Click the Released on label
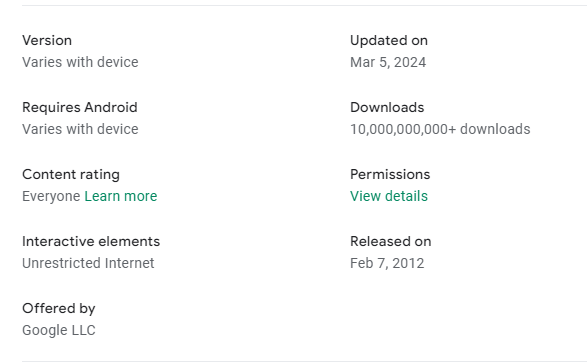 tap(390, 241)
